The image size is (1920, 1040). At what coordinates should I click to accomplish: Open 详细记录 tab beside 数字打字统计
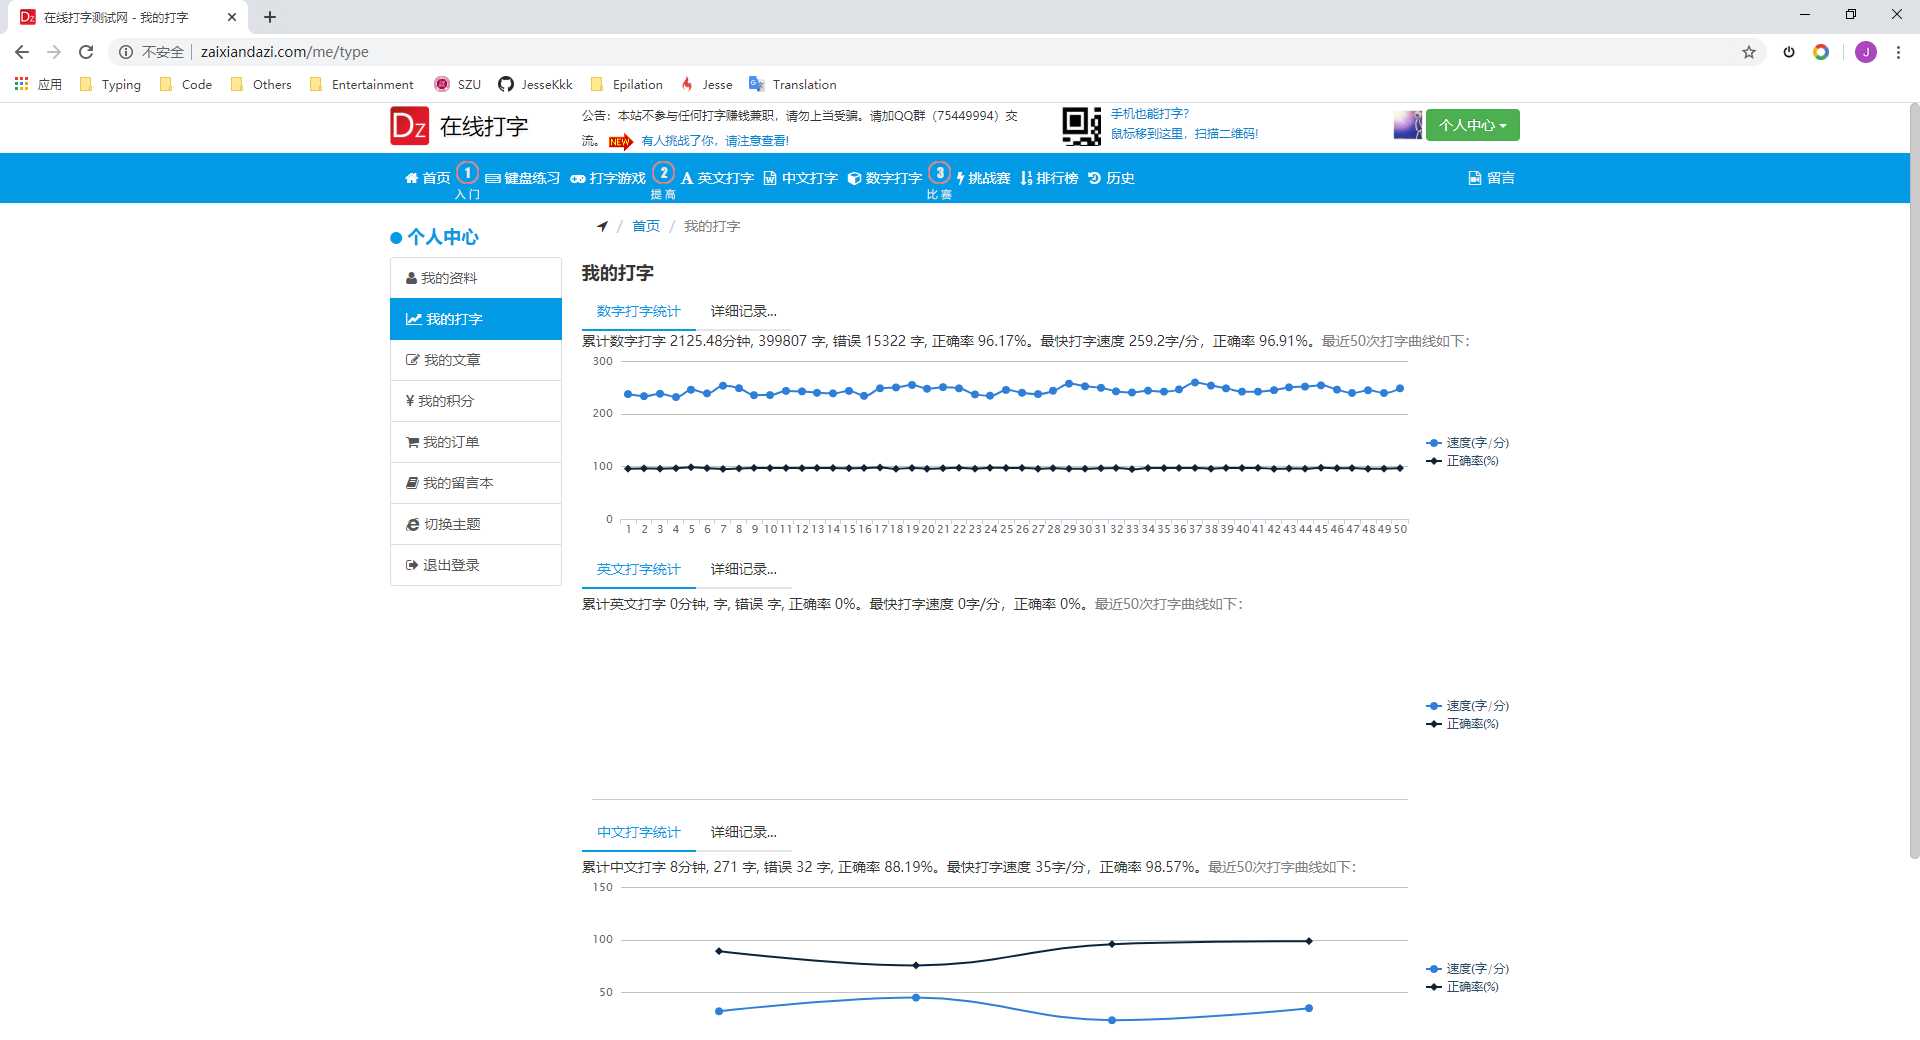743,311
